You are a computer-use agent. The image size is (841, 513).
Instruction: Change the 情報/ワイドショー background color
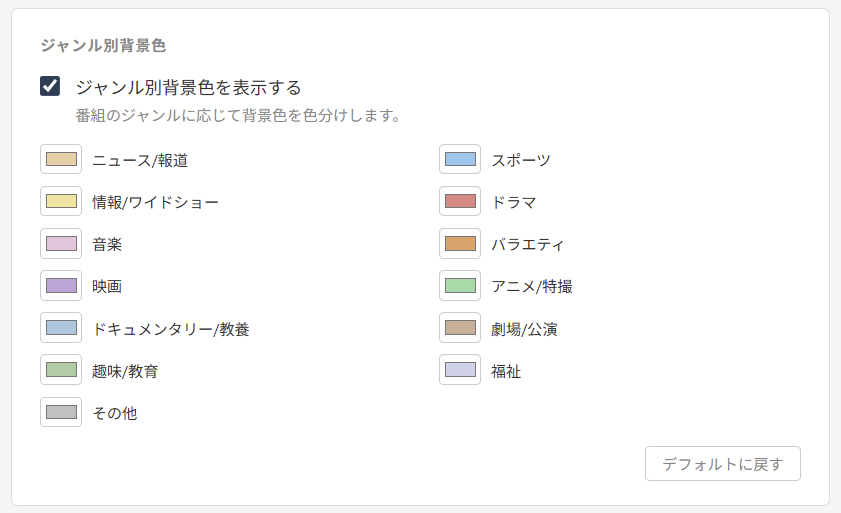(61, 202)
